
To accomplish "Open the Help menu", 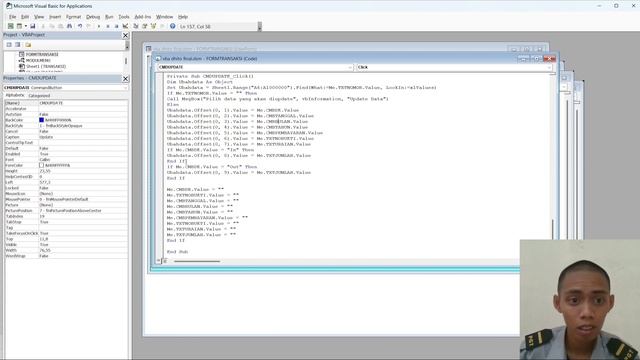I will tap(183, 17).
